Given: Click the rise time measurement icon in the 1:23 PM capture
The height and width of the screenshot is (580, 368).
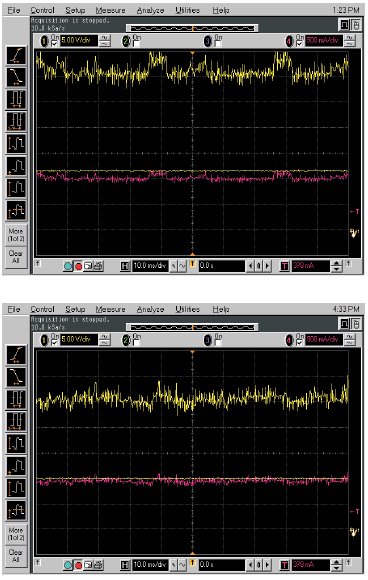Looking at the screenshot, I should 16,55.
